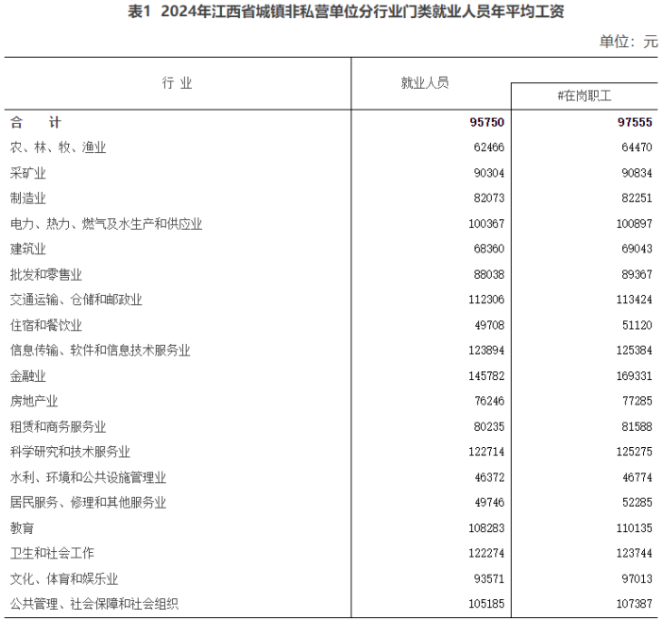The image size is (662, 620).
Task: Click the value 122714
Action: pos(486,451)
